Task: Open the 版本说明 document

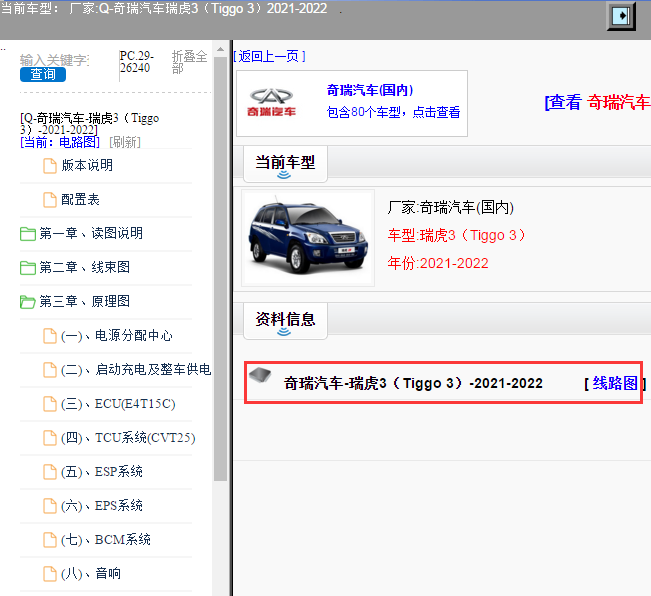Action: [87, 165]
